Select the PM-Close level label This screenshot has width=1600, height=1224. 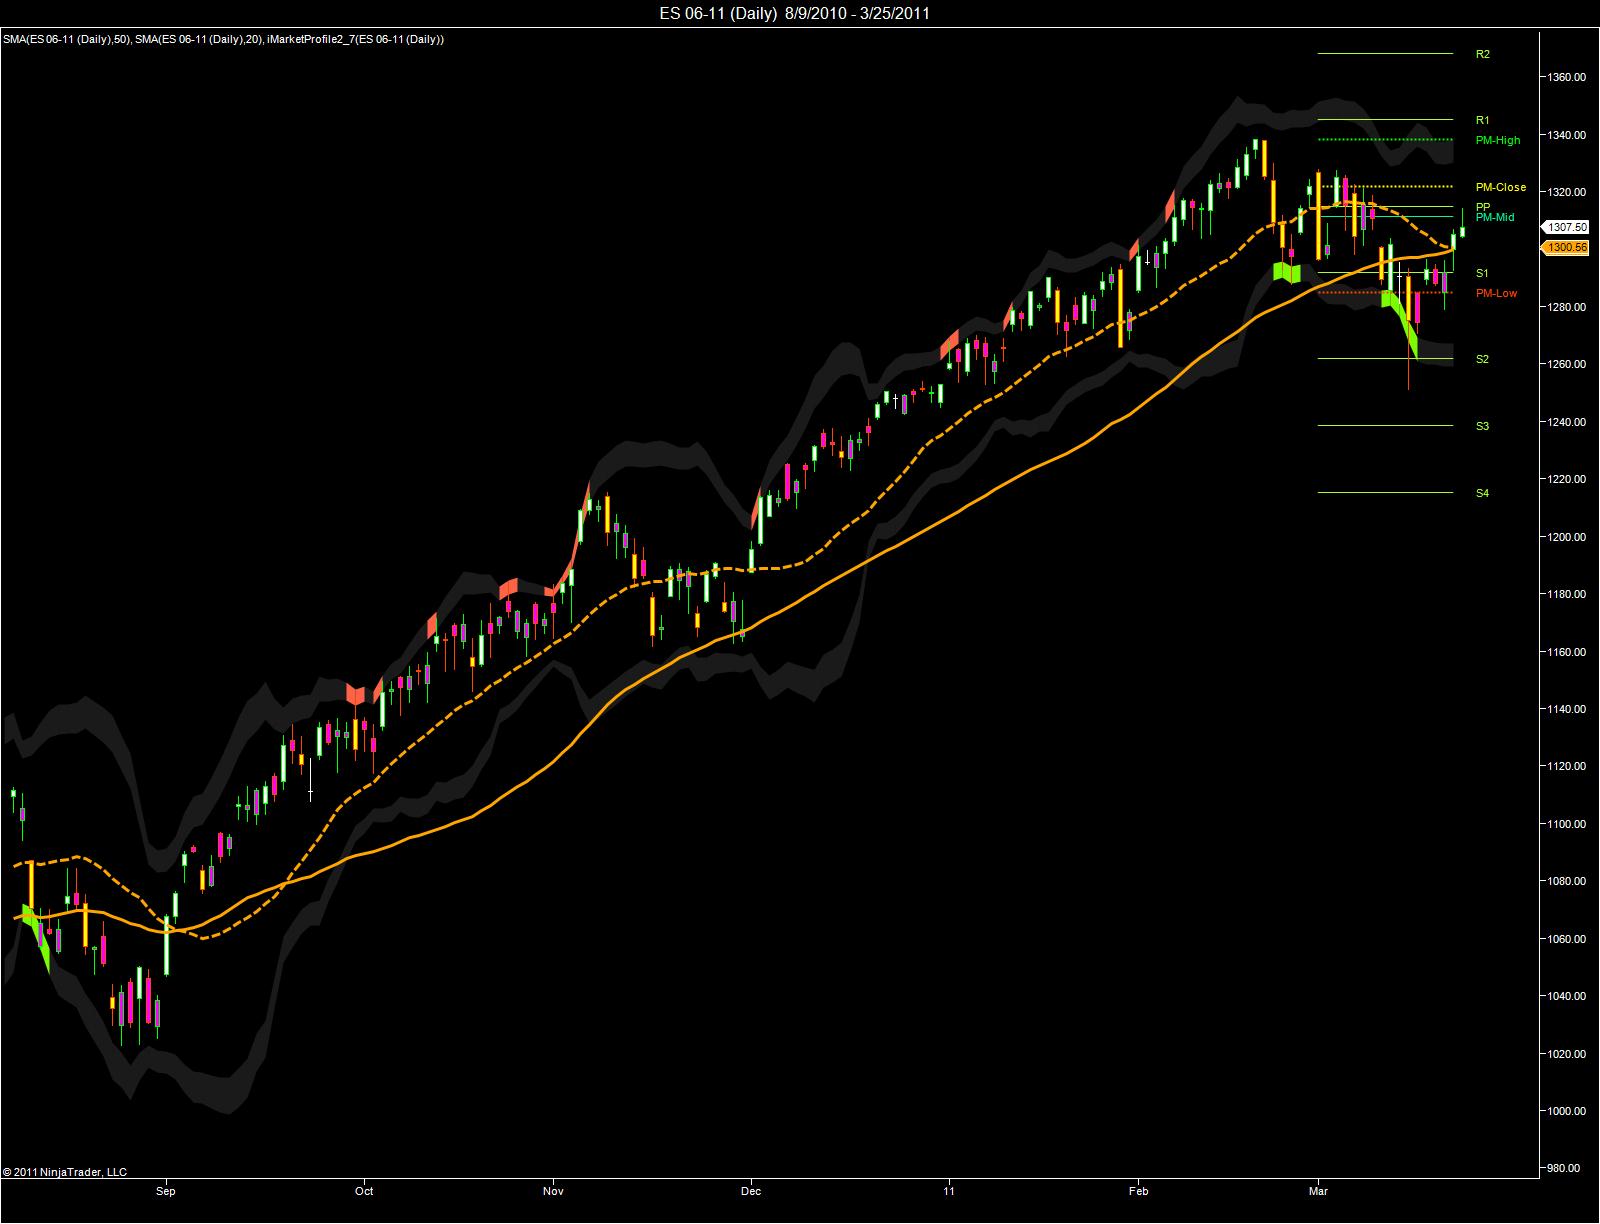tap(1501, 187)
